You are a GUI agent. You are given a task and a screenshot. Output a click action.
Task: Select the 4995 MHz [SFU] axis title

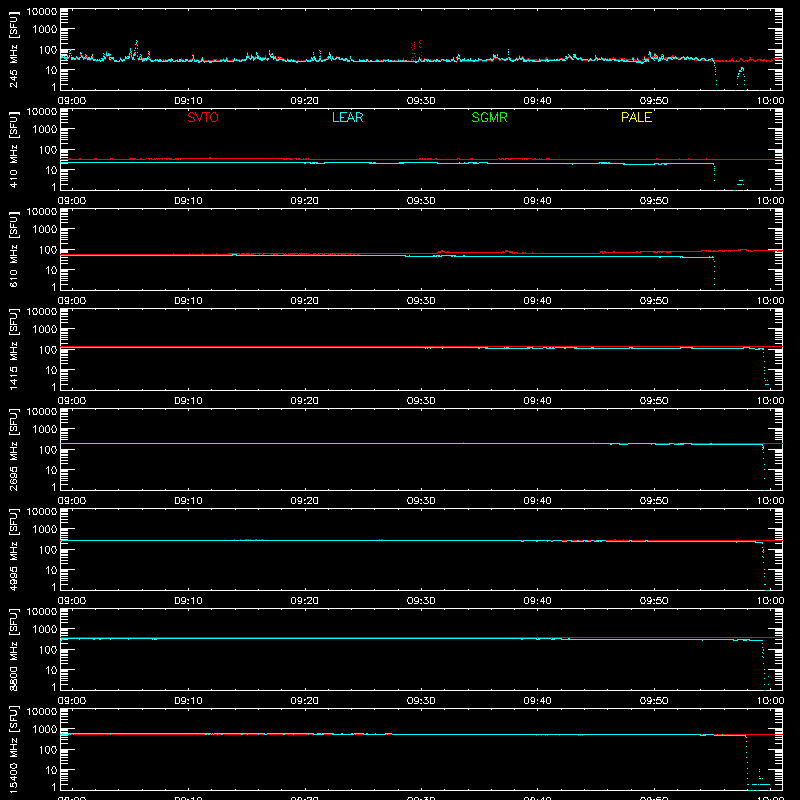[x=14, y=549]
